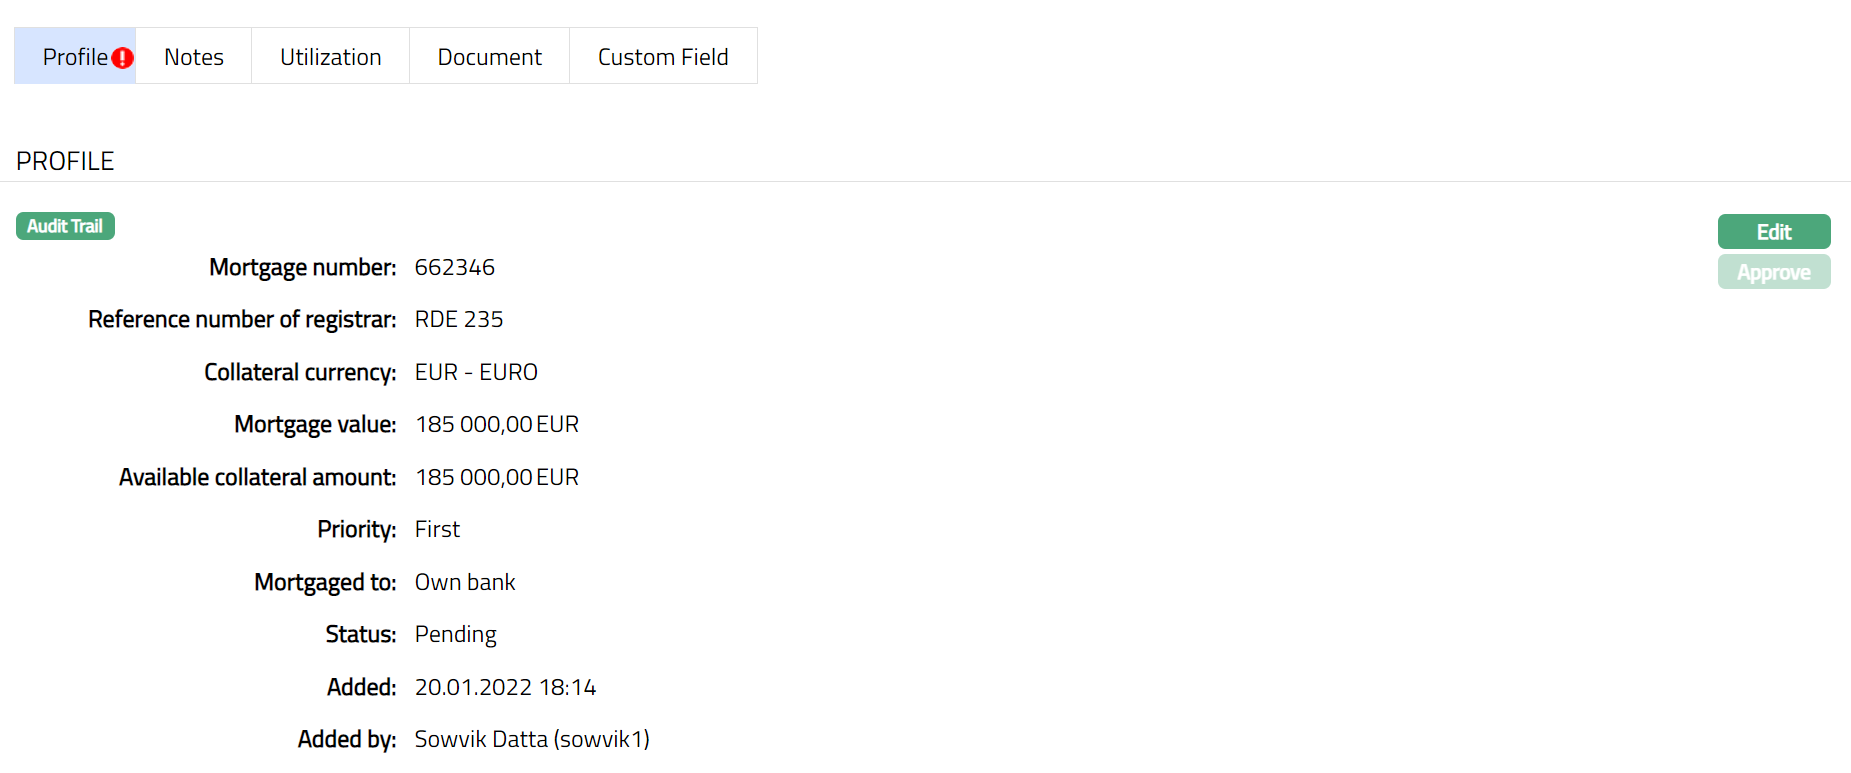
Task: Click the PROFILE section heading
Action: pyautogui.click(x=65, y=161)
